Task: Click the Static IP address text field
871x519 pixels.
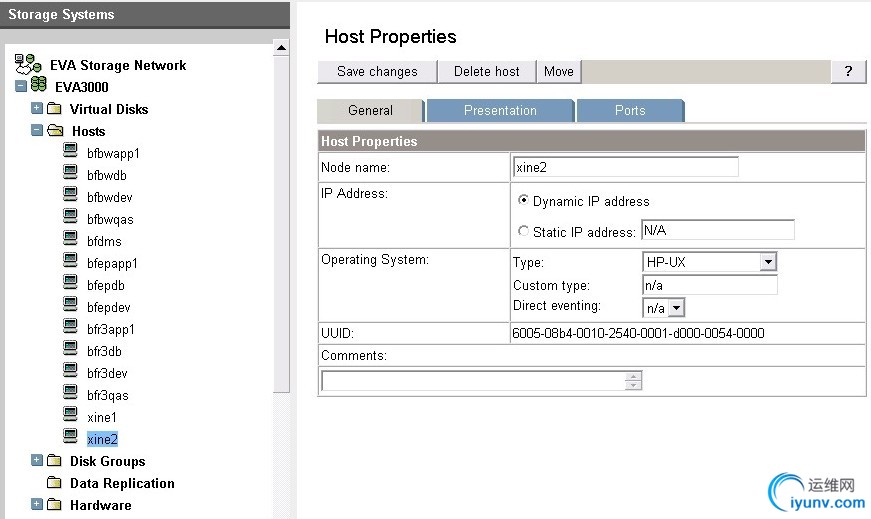Action: [718, 230]
